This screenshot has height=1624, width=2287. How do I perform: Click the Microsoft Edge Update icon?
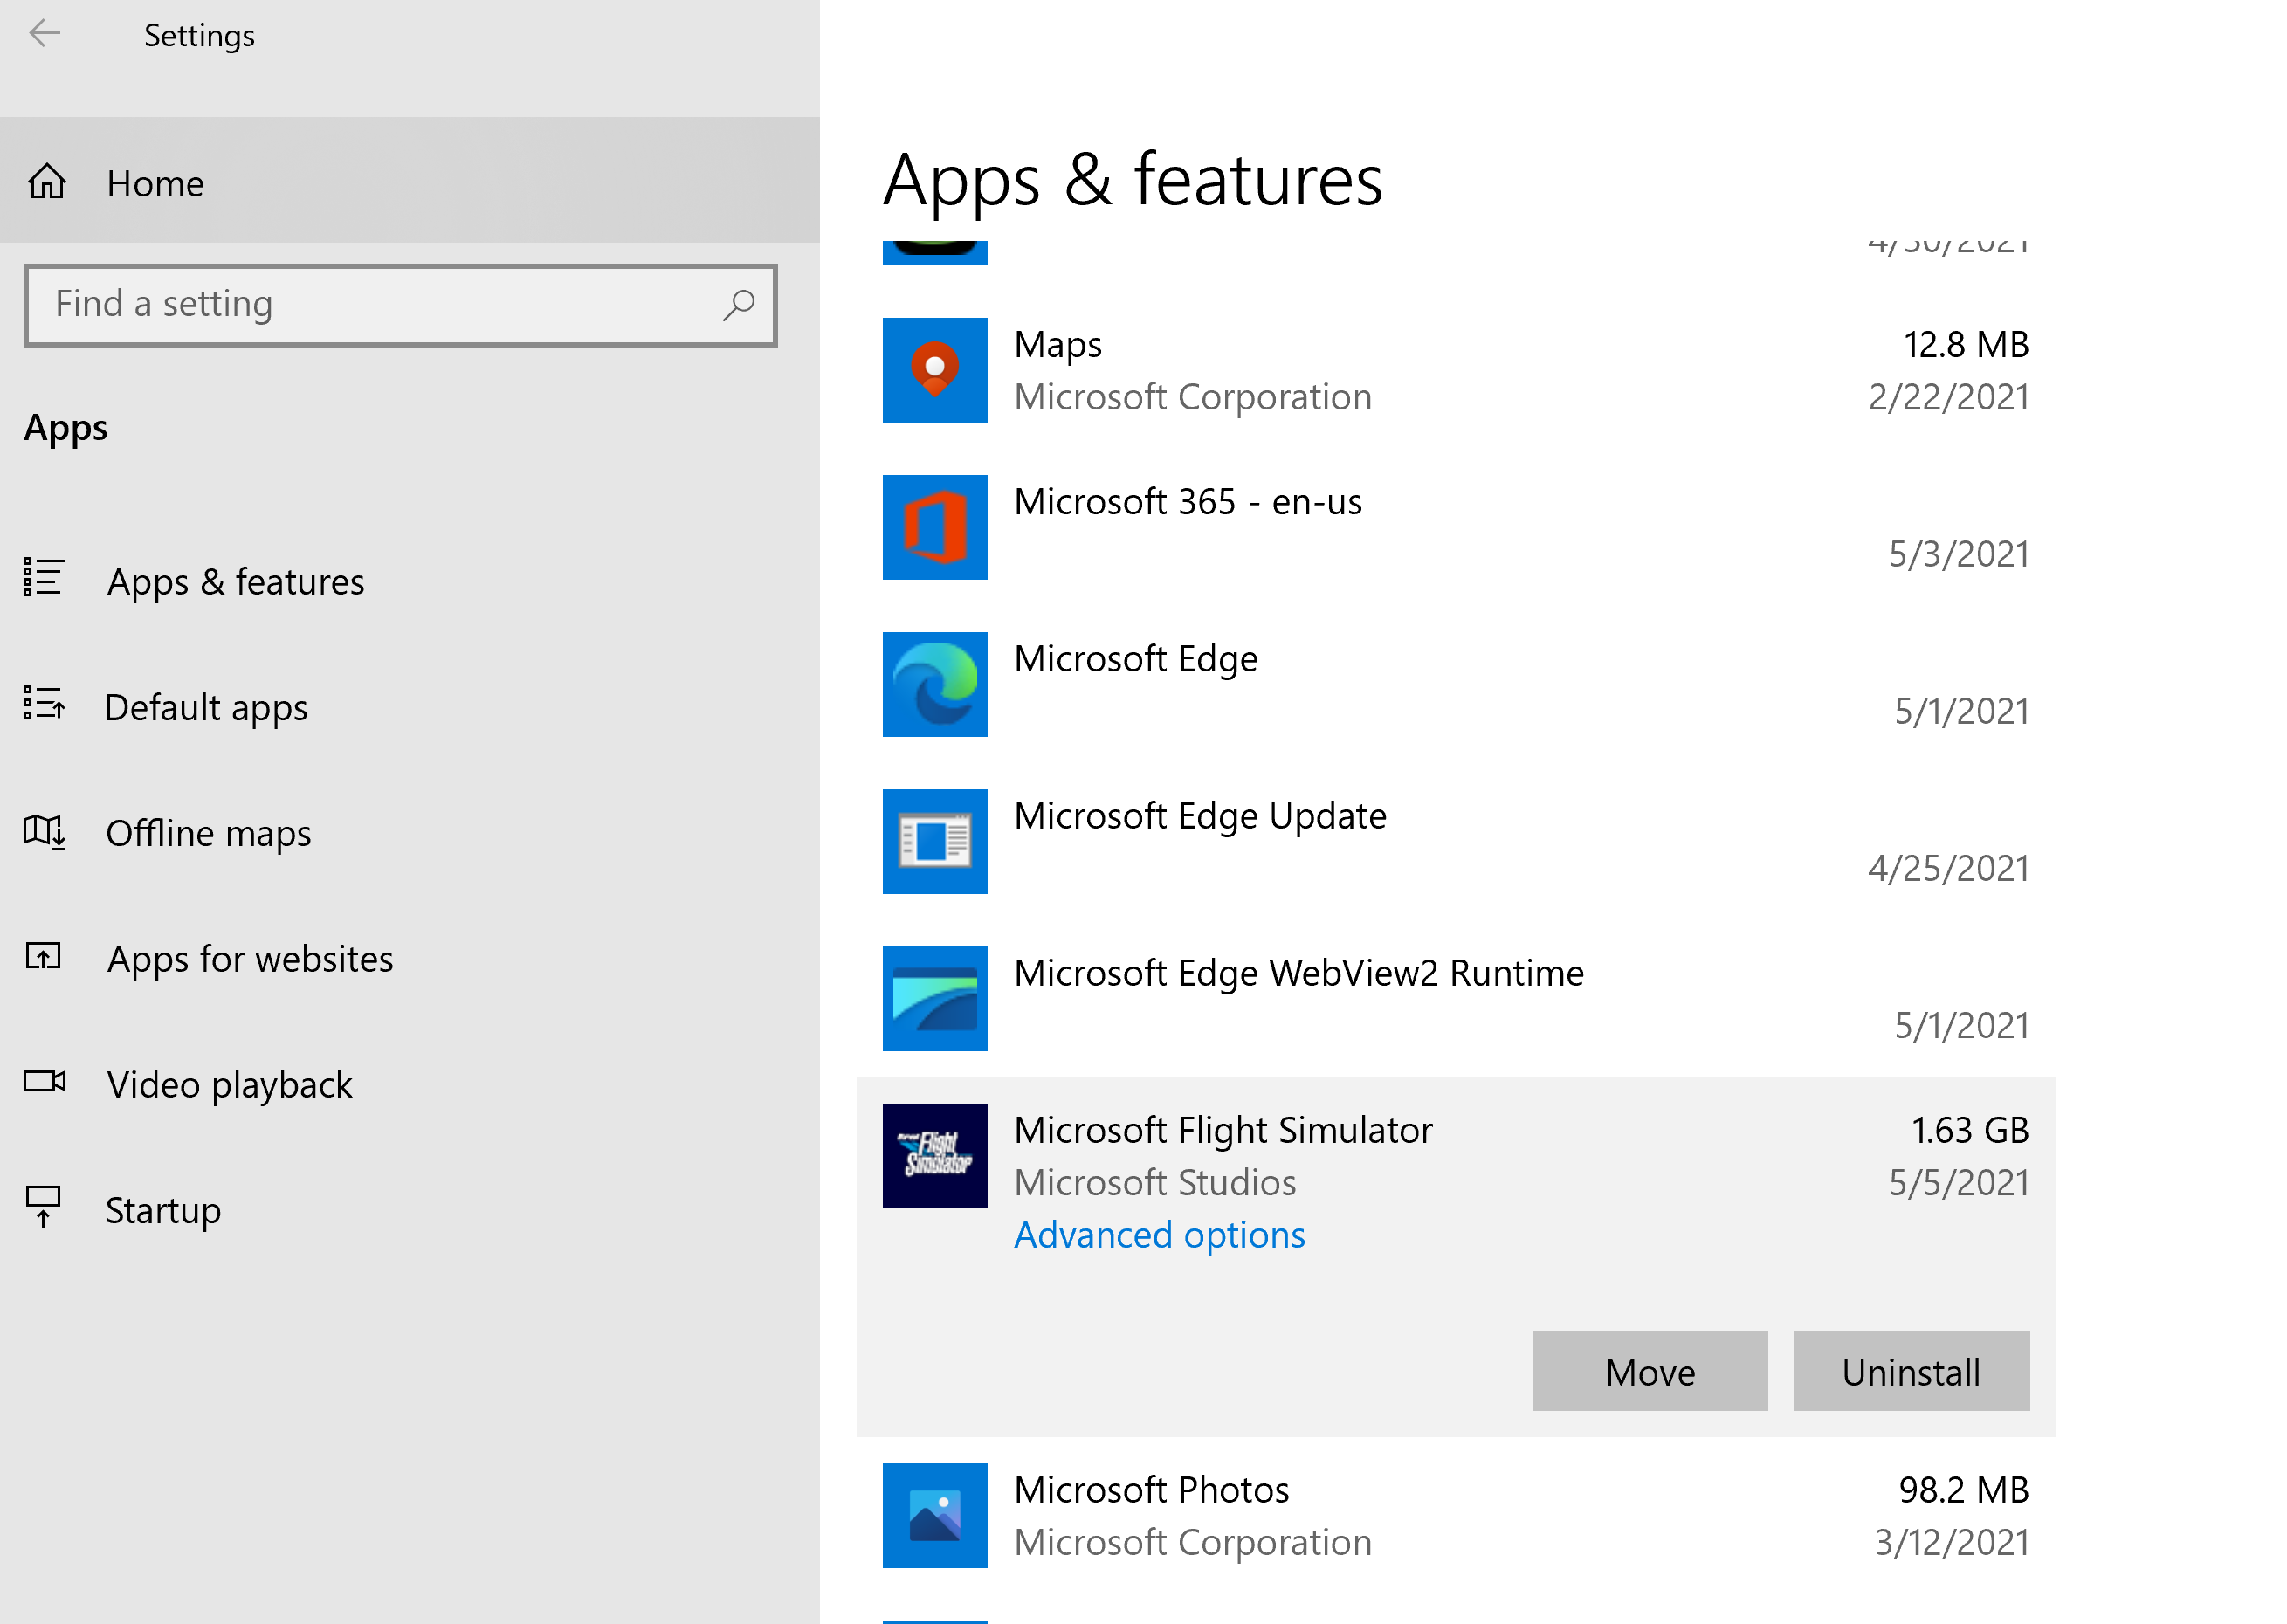point(934,841)
